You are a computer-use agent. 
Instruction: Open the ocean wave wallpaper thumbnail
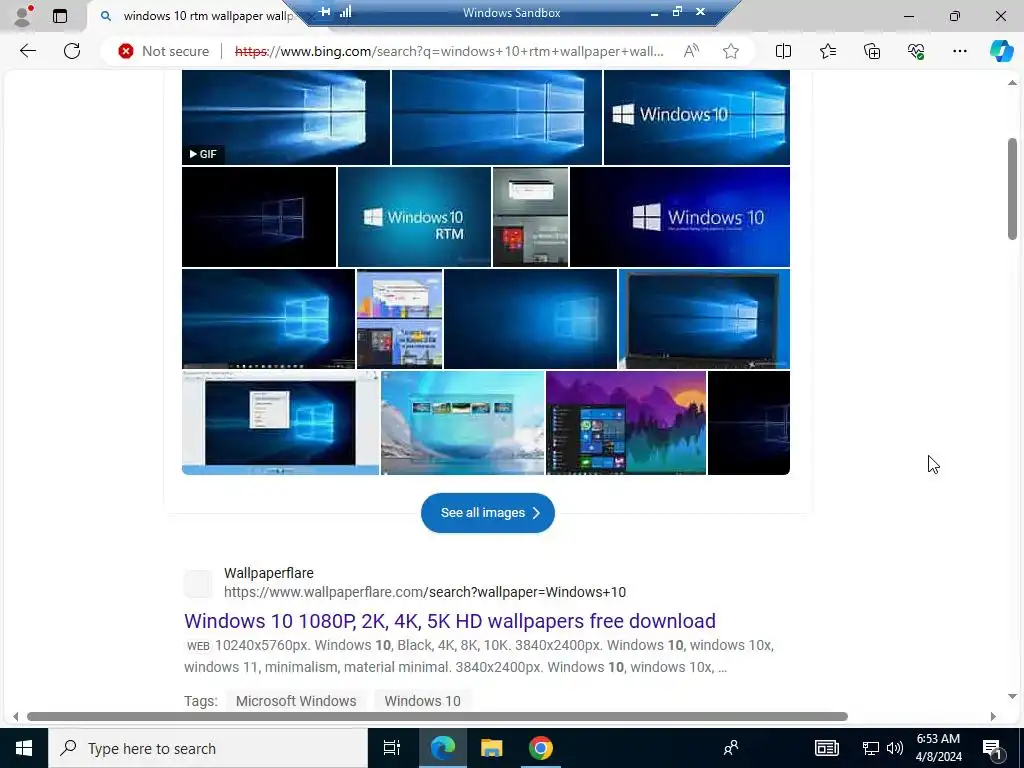pyautogui.click(x=462, y=423)
